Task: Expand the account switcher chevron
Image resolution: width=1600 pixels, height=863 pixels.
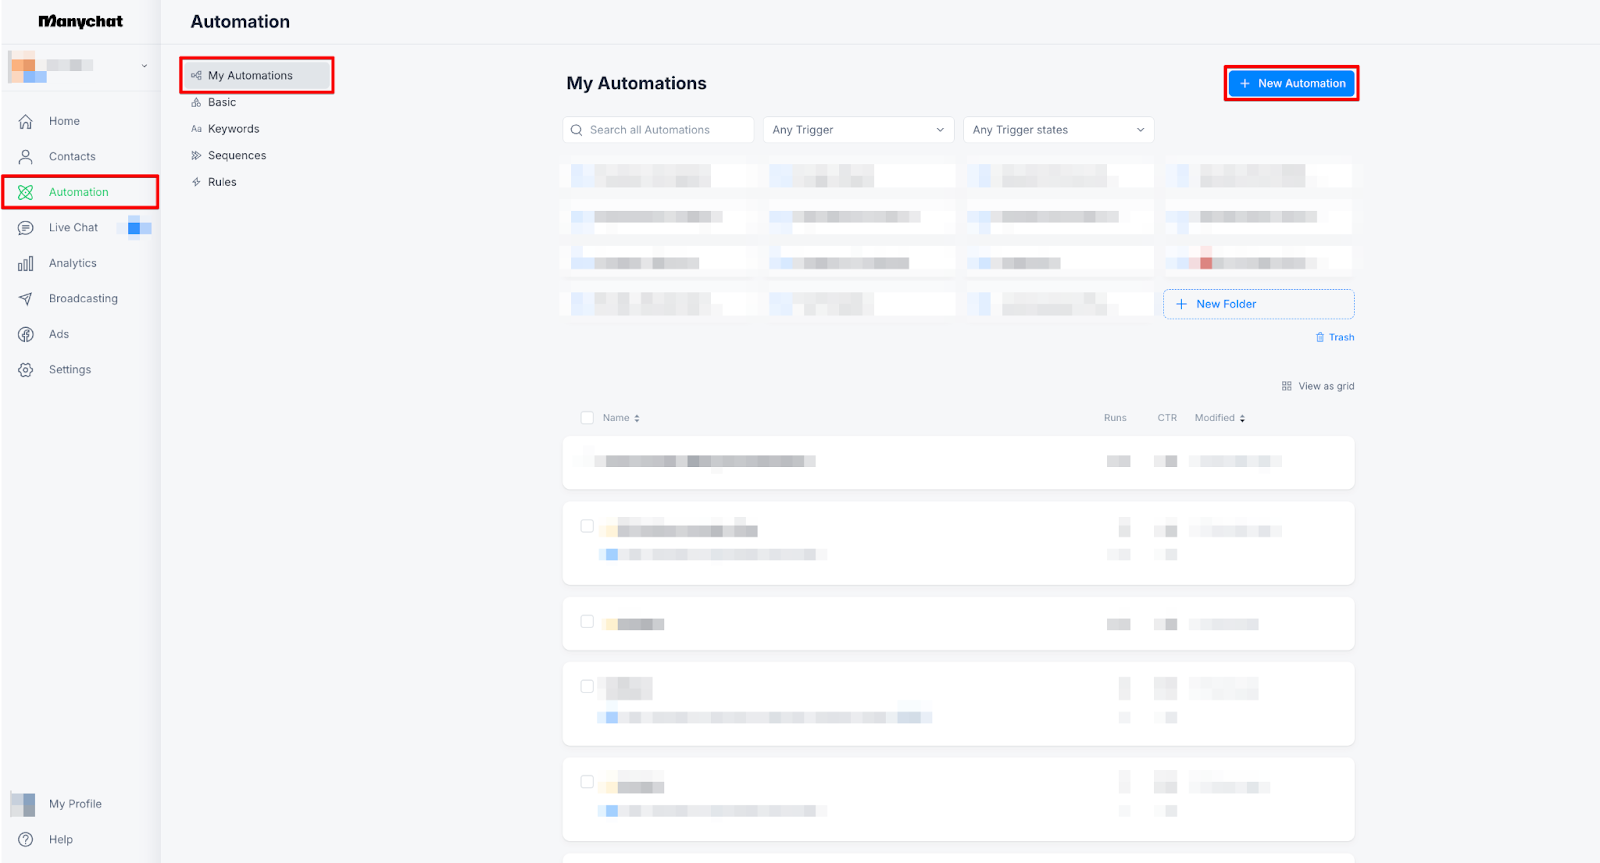Action: pos(144,66)
